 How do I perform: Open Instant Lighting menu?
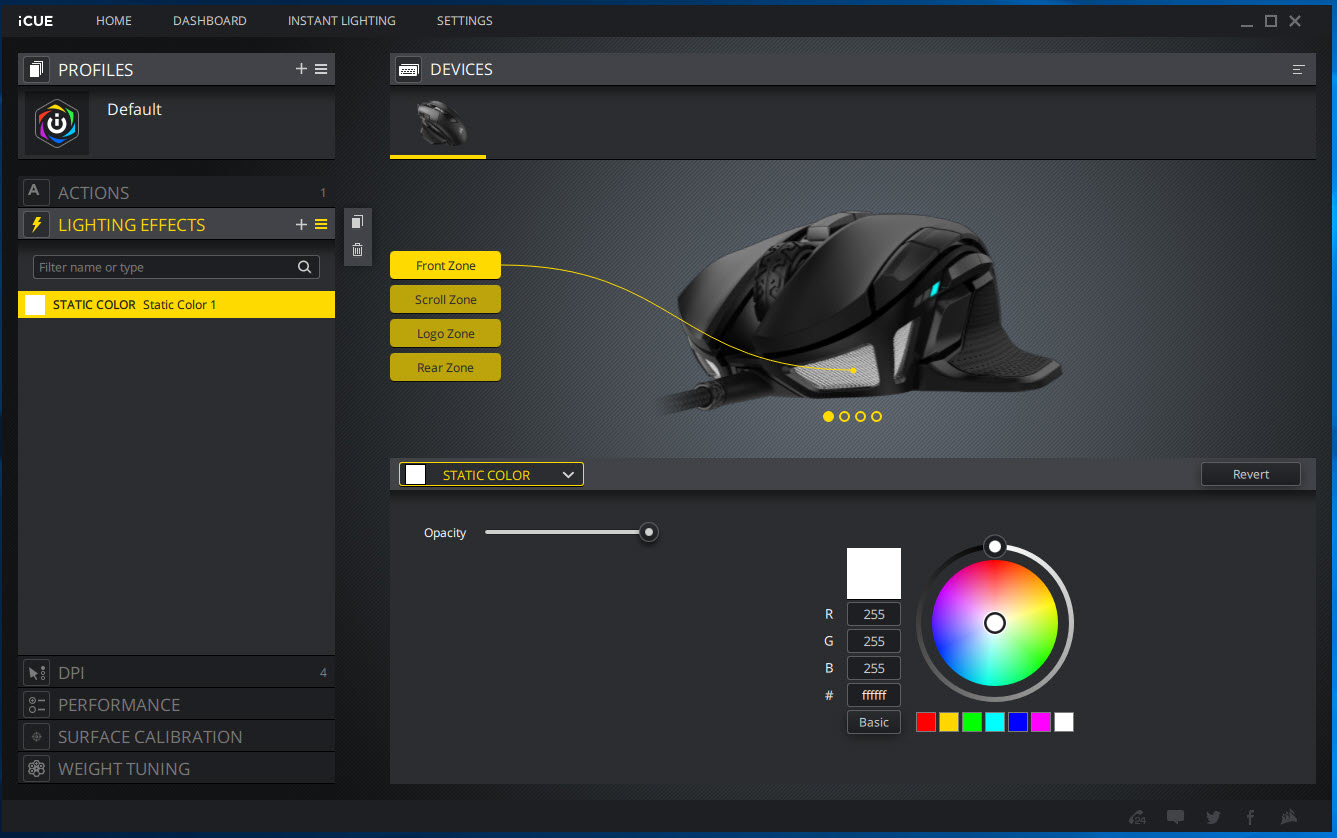click(342, 21)
